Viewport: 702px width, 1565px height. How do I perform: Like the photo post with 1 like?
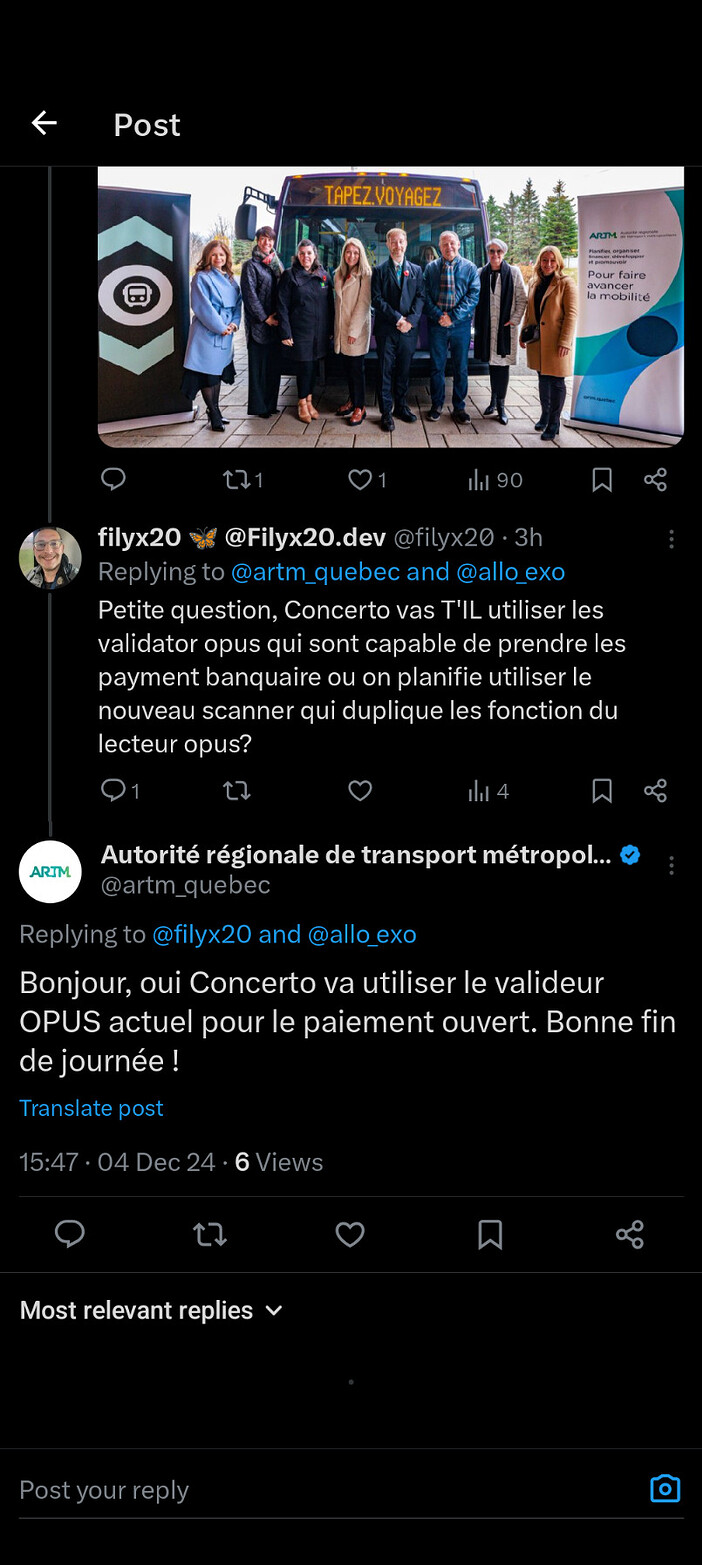click(x=367, y=480)
